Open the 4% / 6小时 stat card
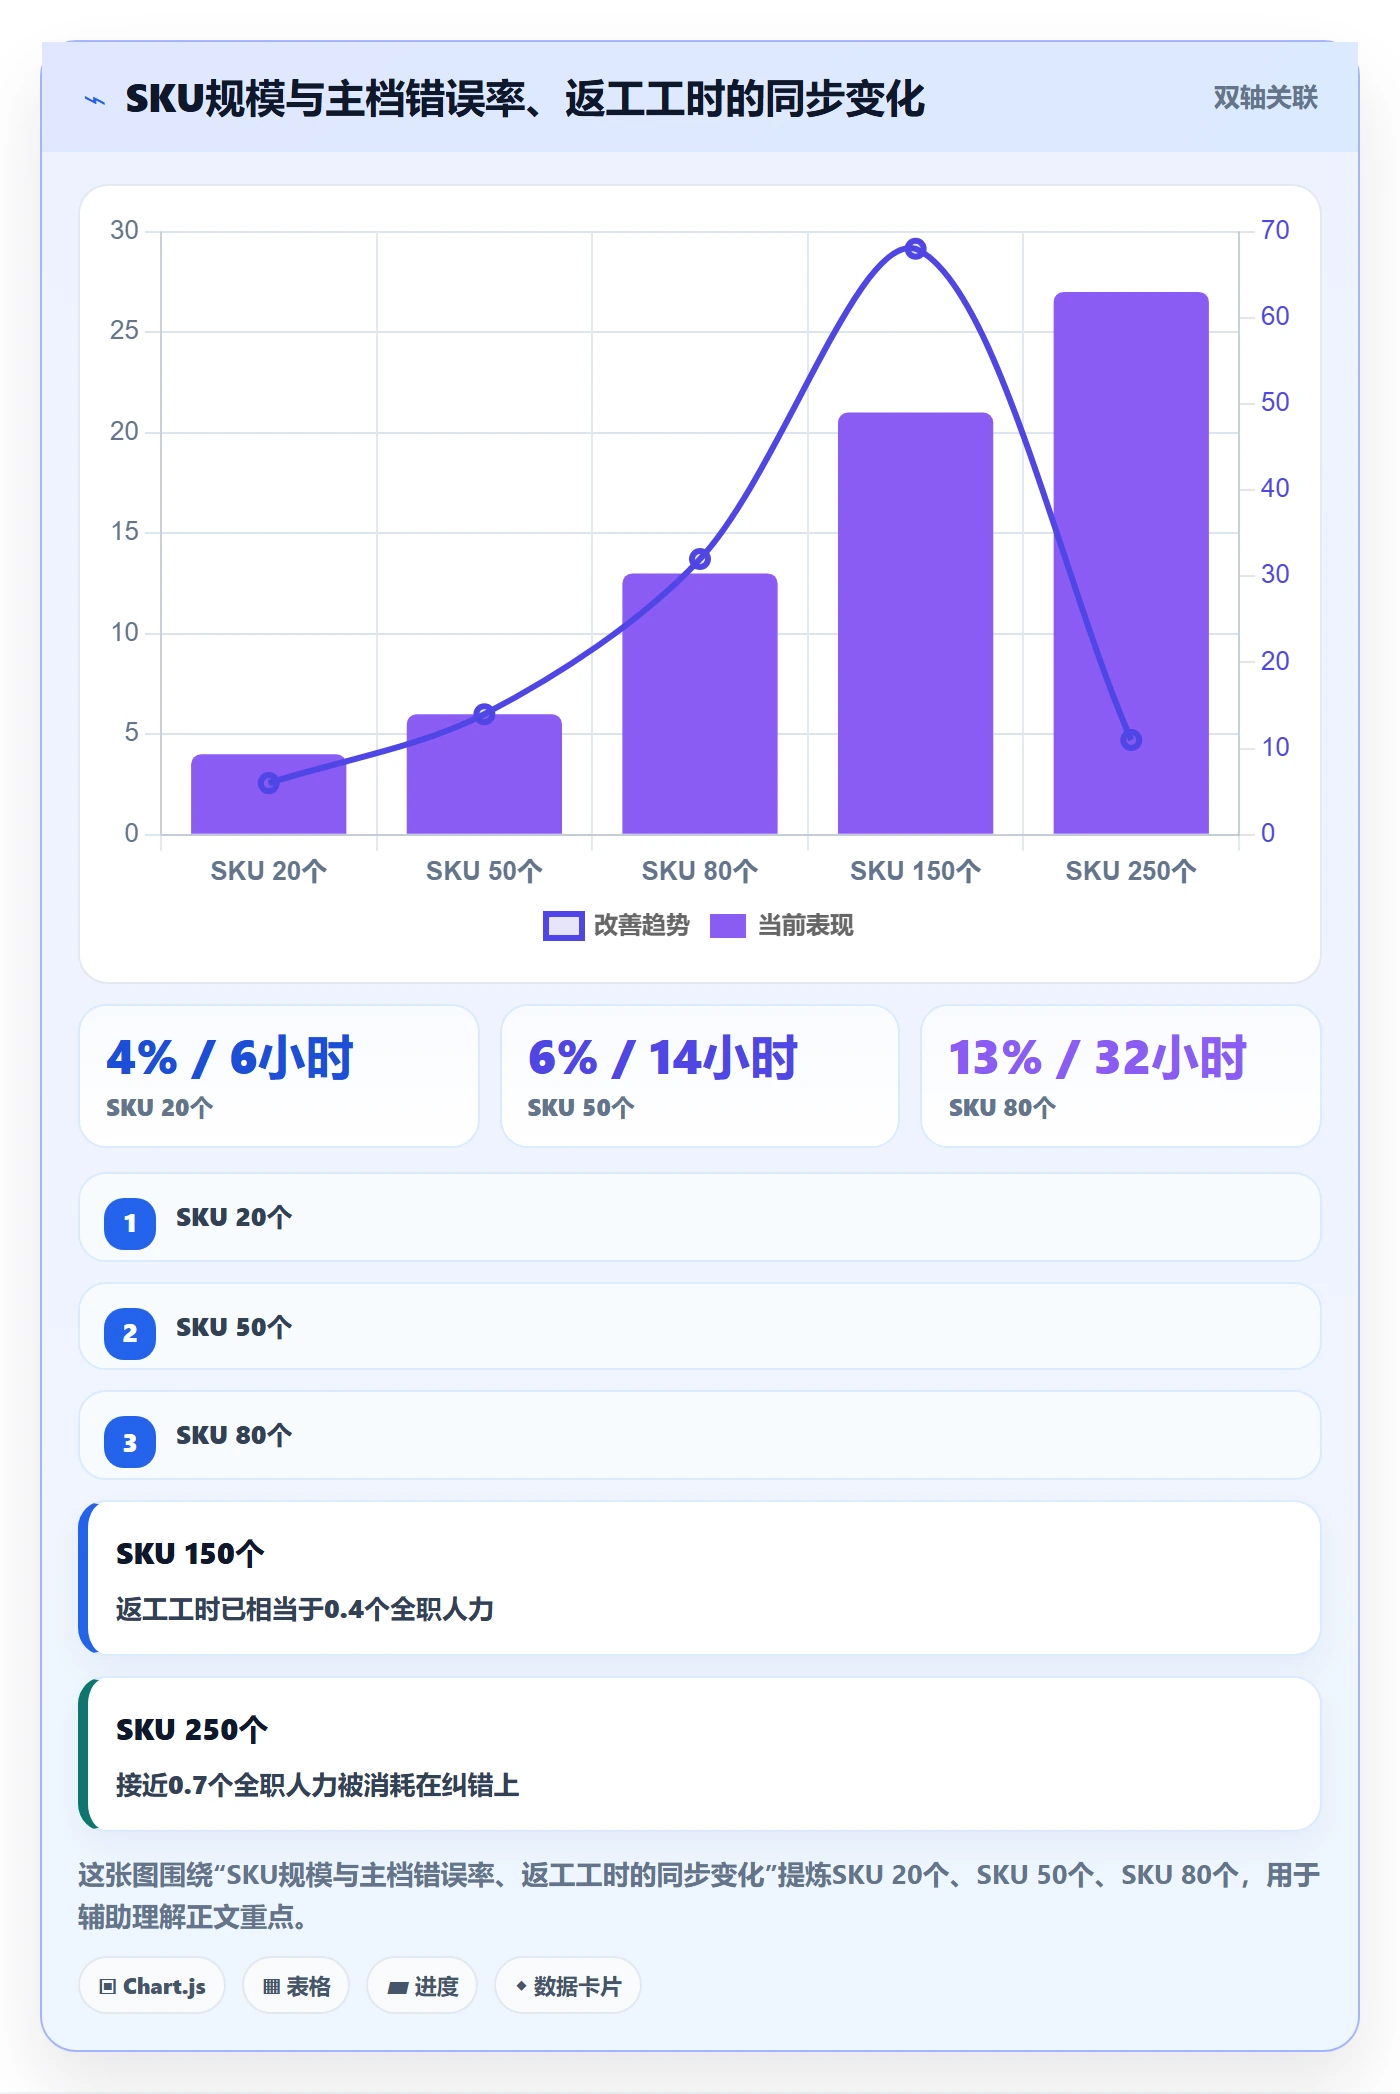Screen dimensions: 1400x2094 pyautogui.click(x=279, y=1076)
